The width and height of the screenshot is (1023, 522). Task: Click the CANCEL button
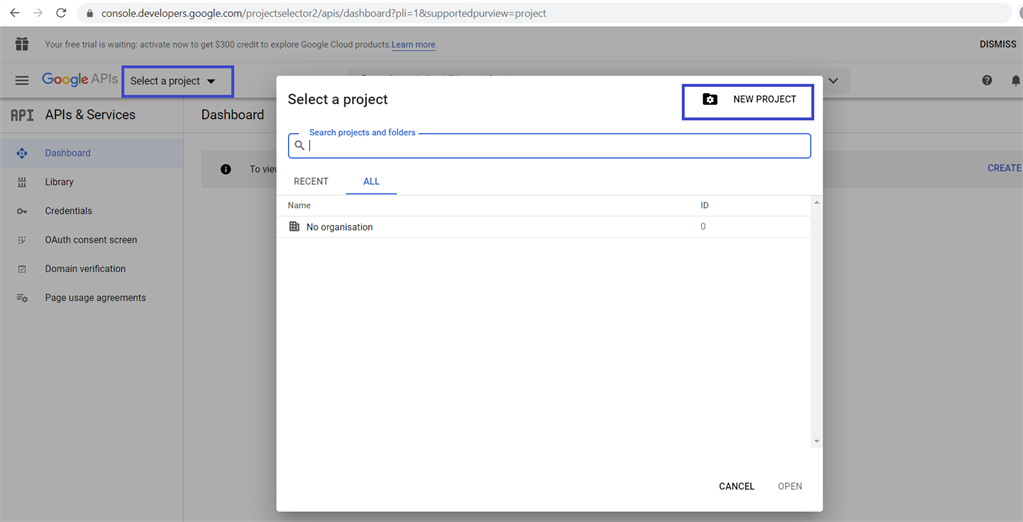(737, 486)
